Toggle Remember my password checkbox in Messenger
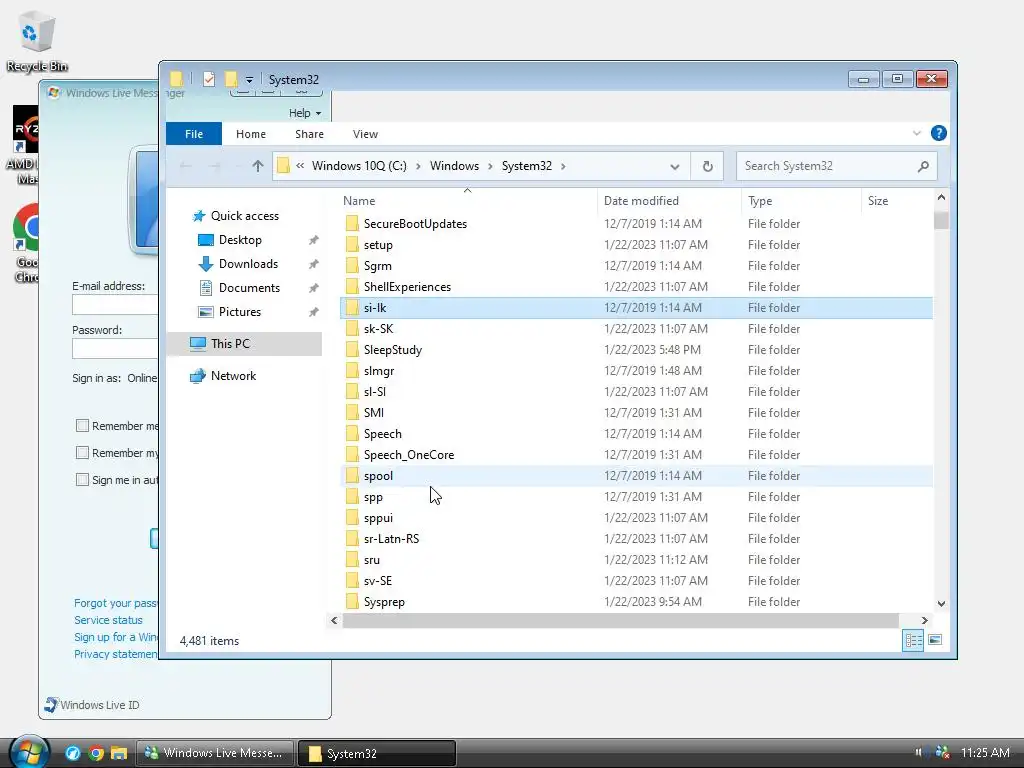 tap(82, 453)
